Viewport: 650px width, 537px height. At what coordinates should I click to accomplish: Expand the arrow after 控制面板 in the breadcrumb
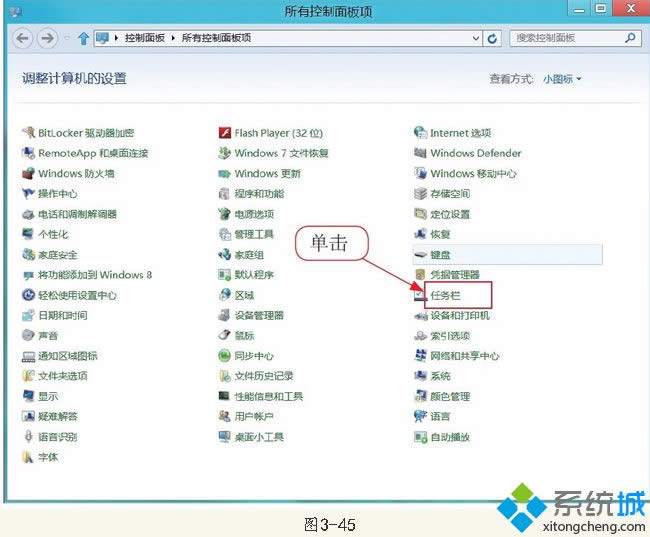point(173,39)
